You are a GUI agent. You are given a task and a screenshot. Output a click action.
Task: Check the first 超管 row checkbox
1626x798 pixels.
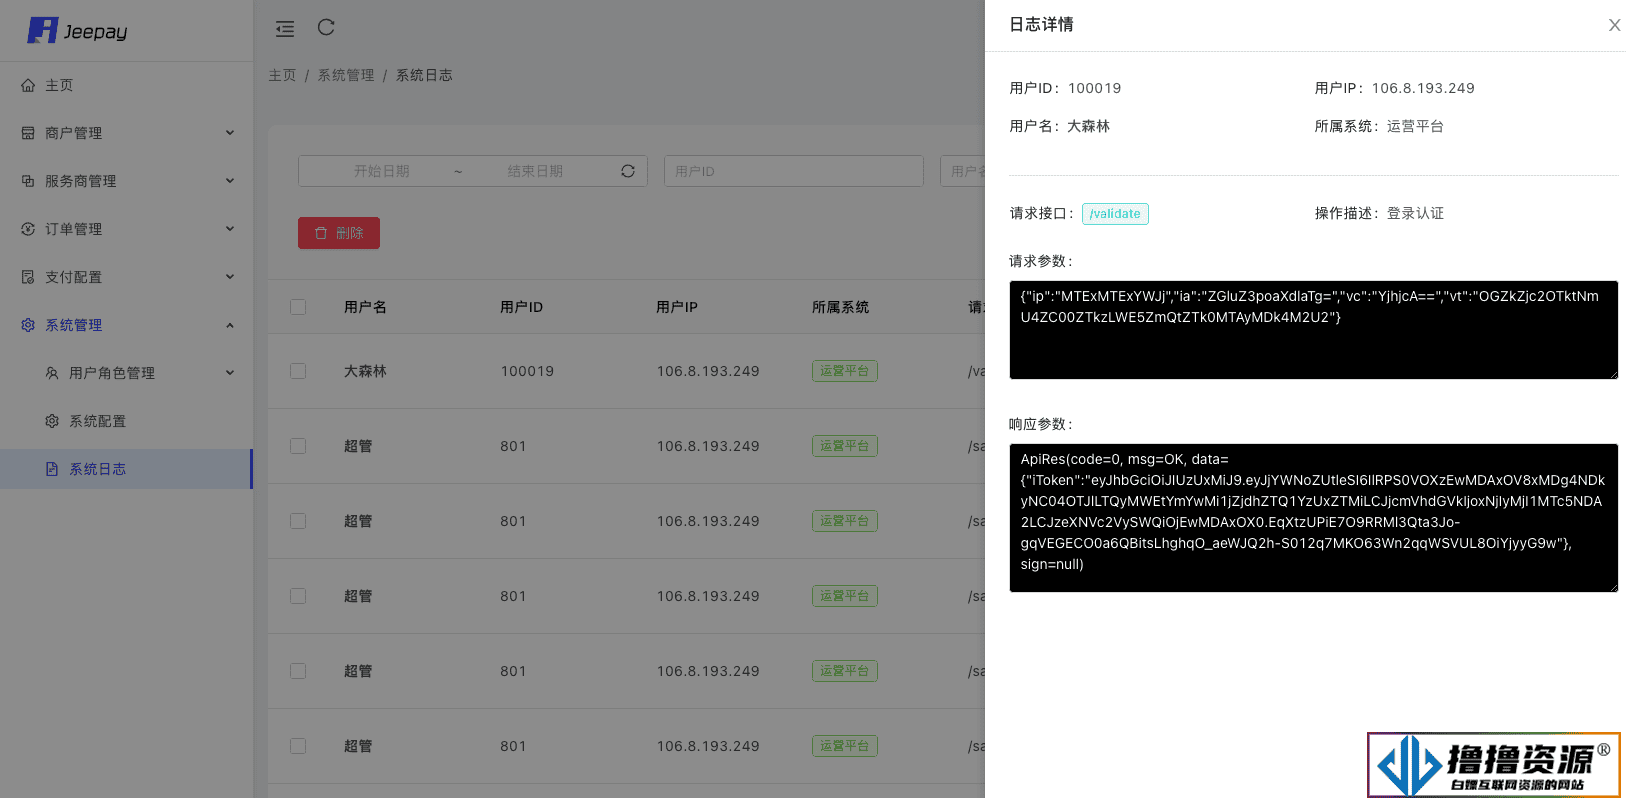[298, 446]
